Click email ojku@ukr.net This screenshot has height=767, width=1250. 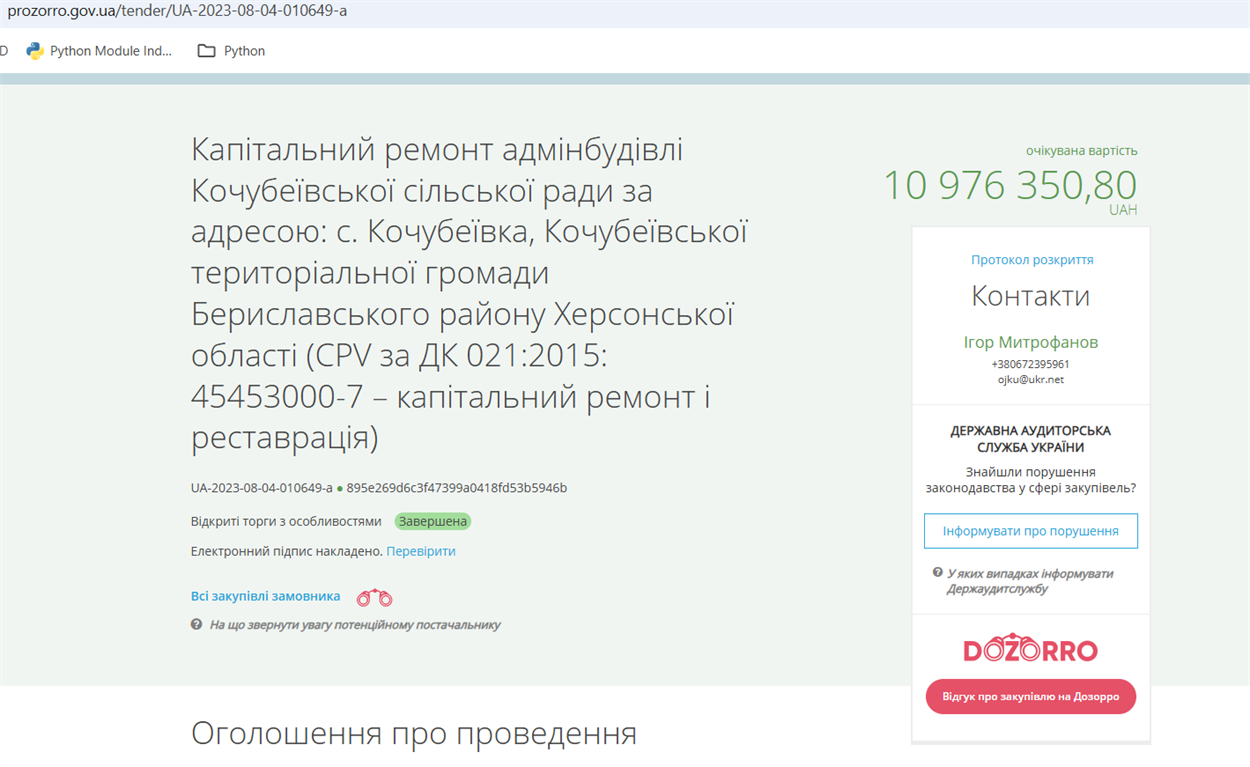[x=1030, y=380]
